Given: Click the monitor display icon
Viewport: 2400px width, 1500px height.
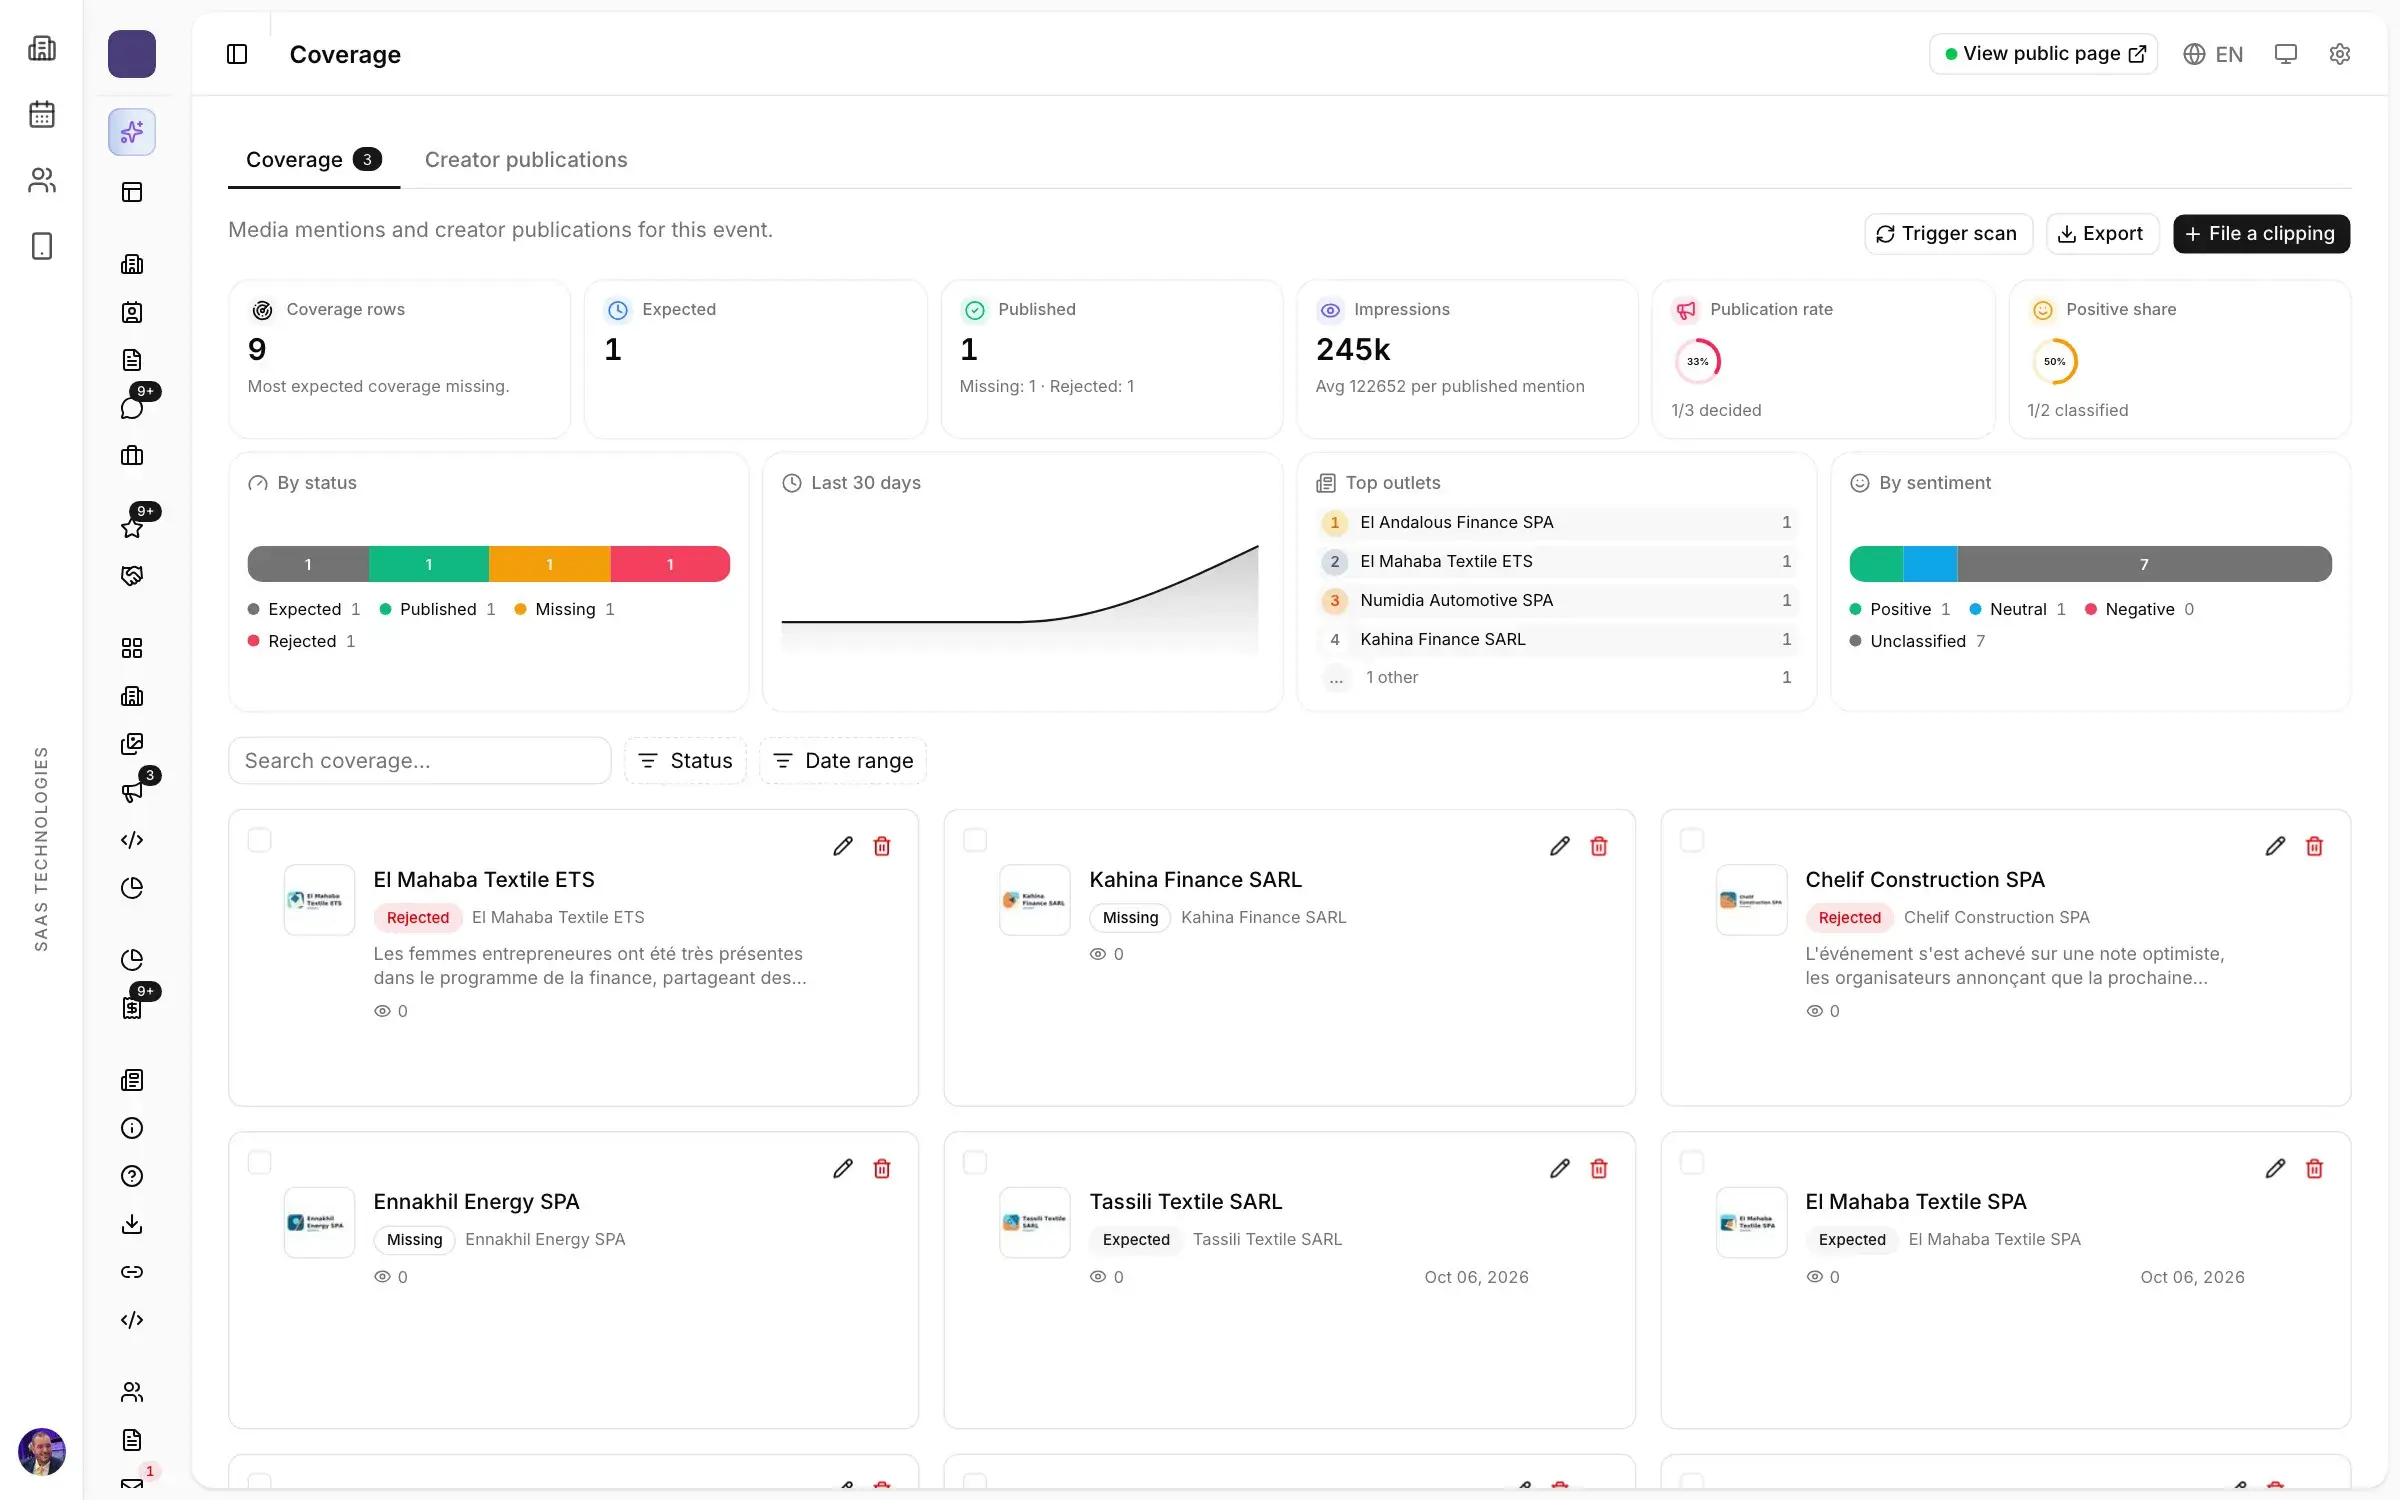Looking at the screenshot, I should [2285, 54].
